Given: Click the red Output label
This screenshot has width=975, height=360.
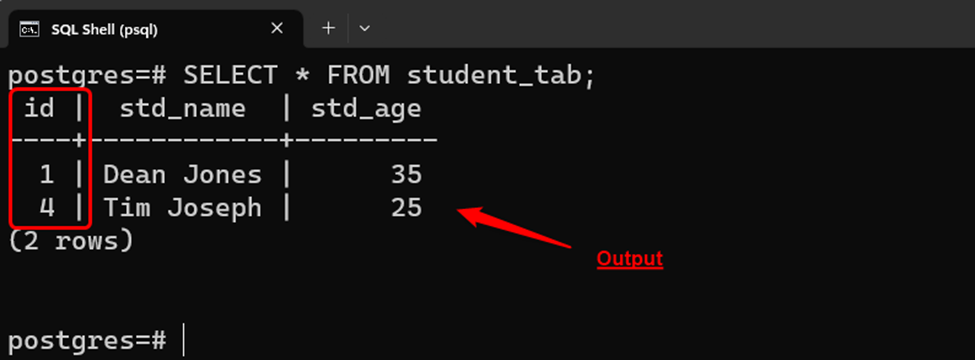Looking at the screenshot, I should pos(630,259).
